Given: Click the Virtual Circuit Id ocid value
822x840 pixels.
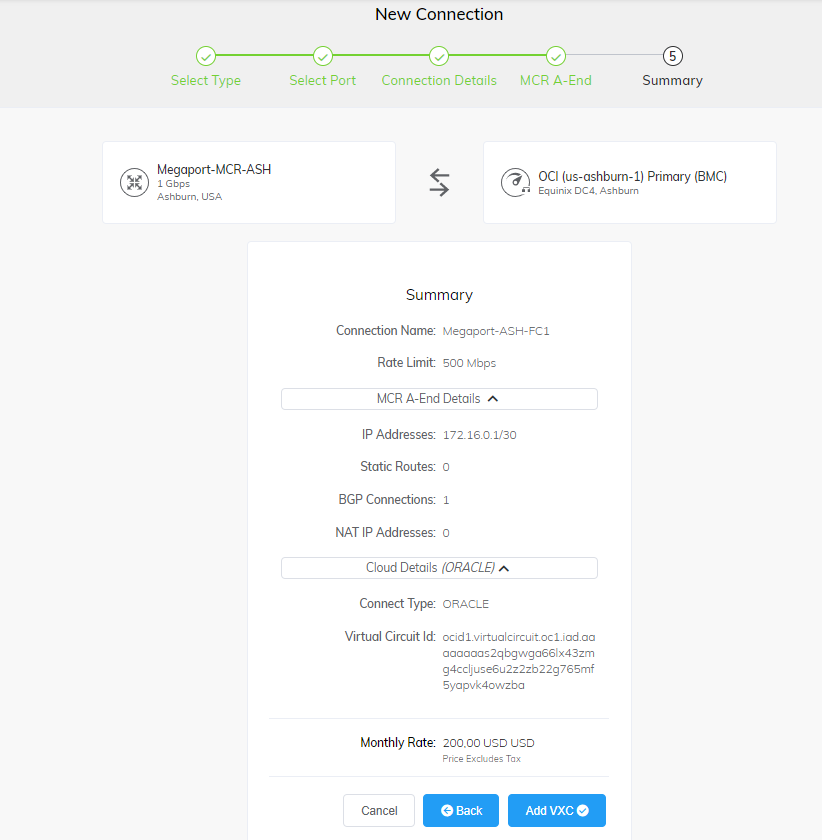Looking at the screenshot, I should [518, 661].
